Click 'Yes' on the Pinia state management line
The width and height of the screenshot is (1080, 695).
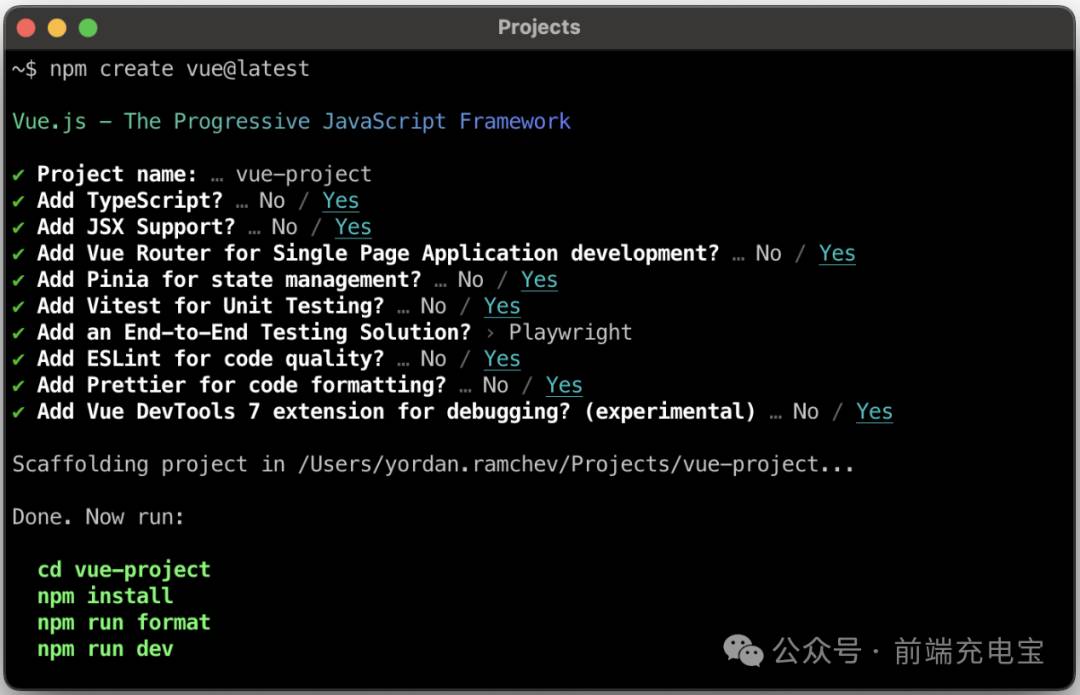(x=539, y=280)
